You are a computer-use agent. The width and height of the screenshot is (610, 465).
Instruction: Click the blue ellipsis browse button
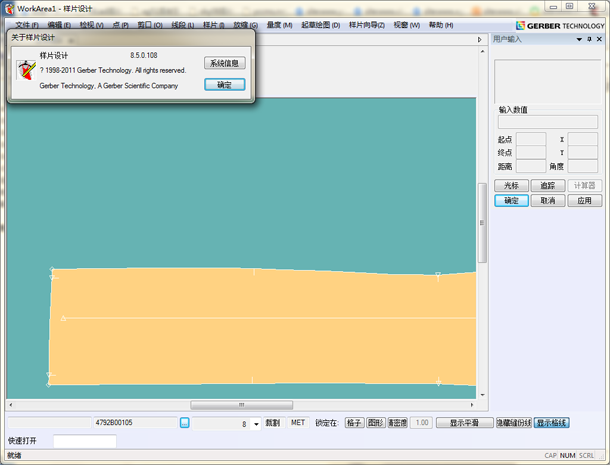185,423
